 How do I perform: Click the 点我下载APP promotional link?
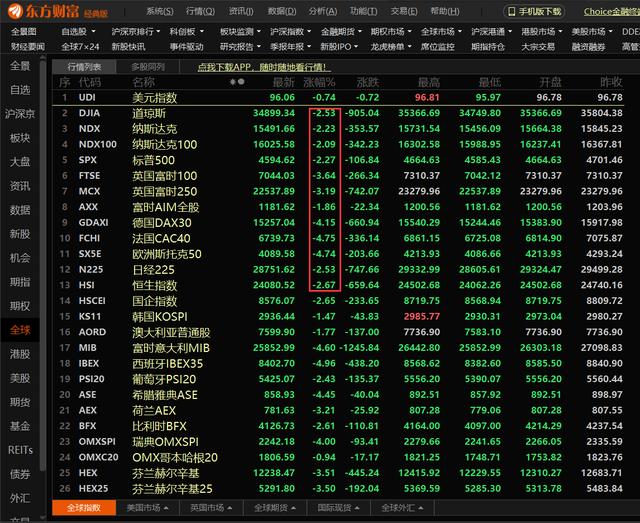pyautogui.click(x=264, y=67)
